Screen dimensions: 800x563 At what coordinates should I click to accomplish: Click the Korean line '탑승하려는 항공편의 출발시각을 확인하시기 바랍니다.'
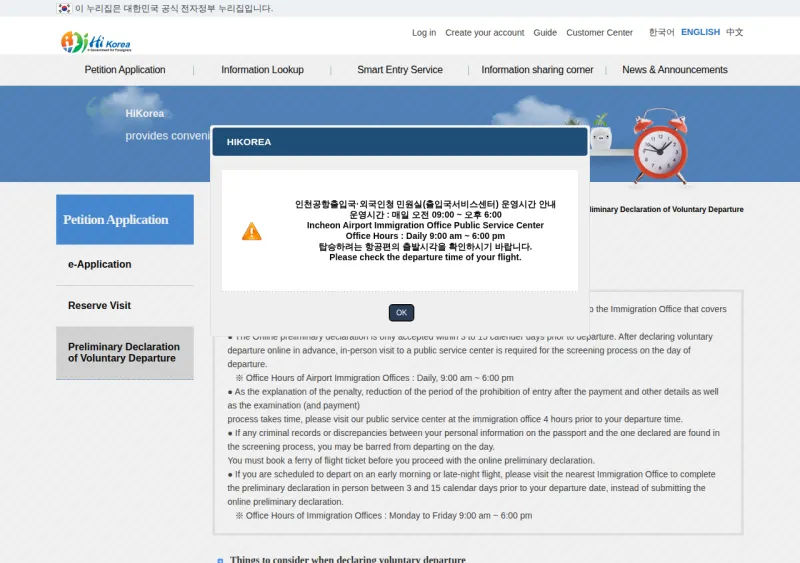click(x=425, y=247)
